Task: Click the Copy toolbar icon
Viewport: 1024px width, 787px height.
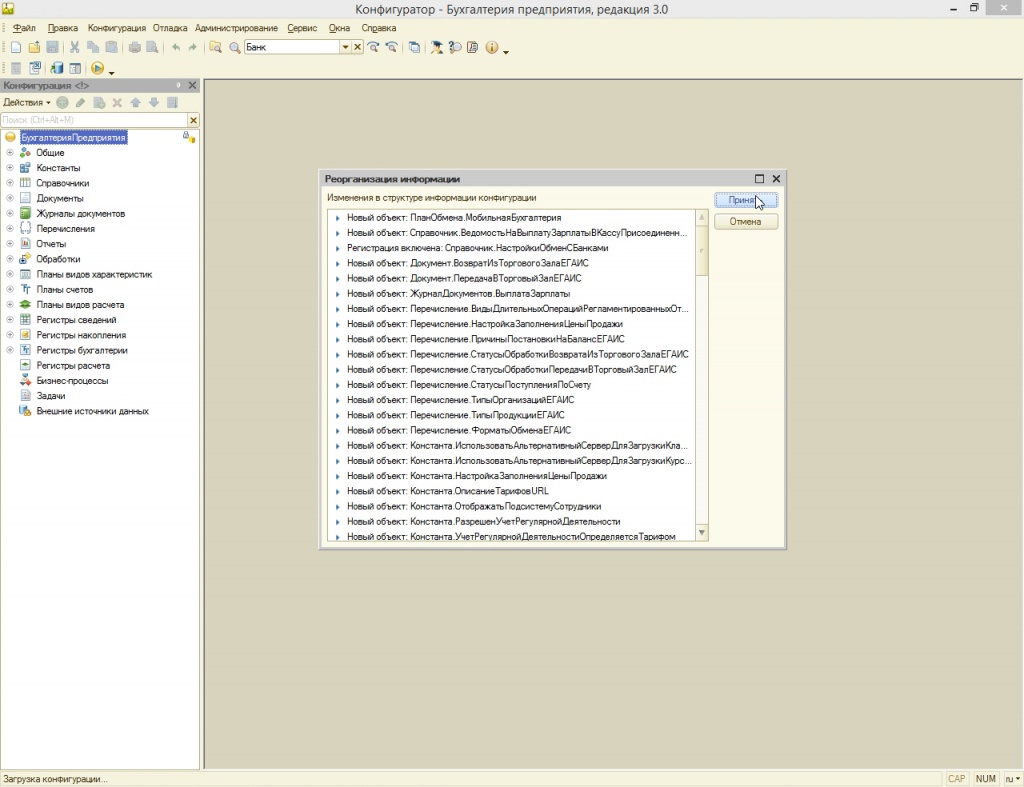Action: 93,47
